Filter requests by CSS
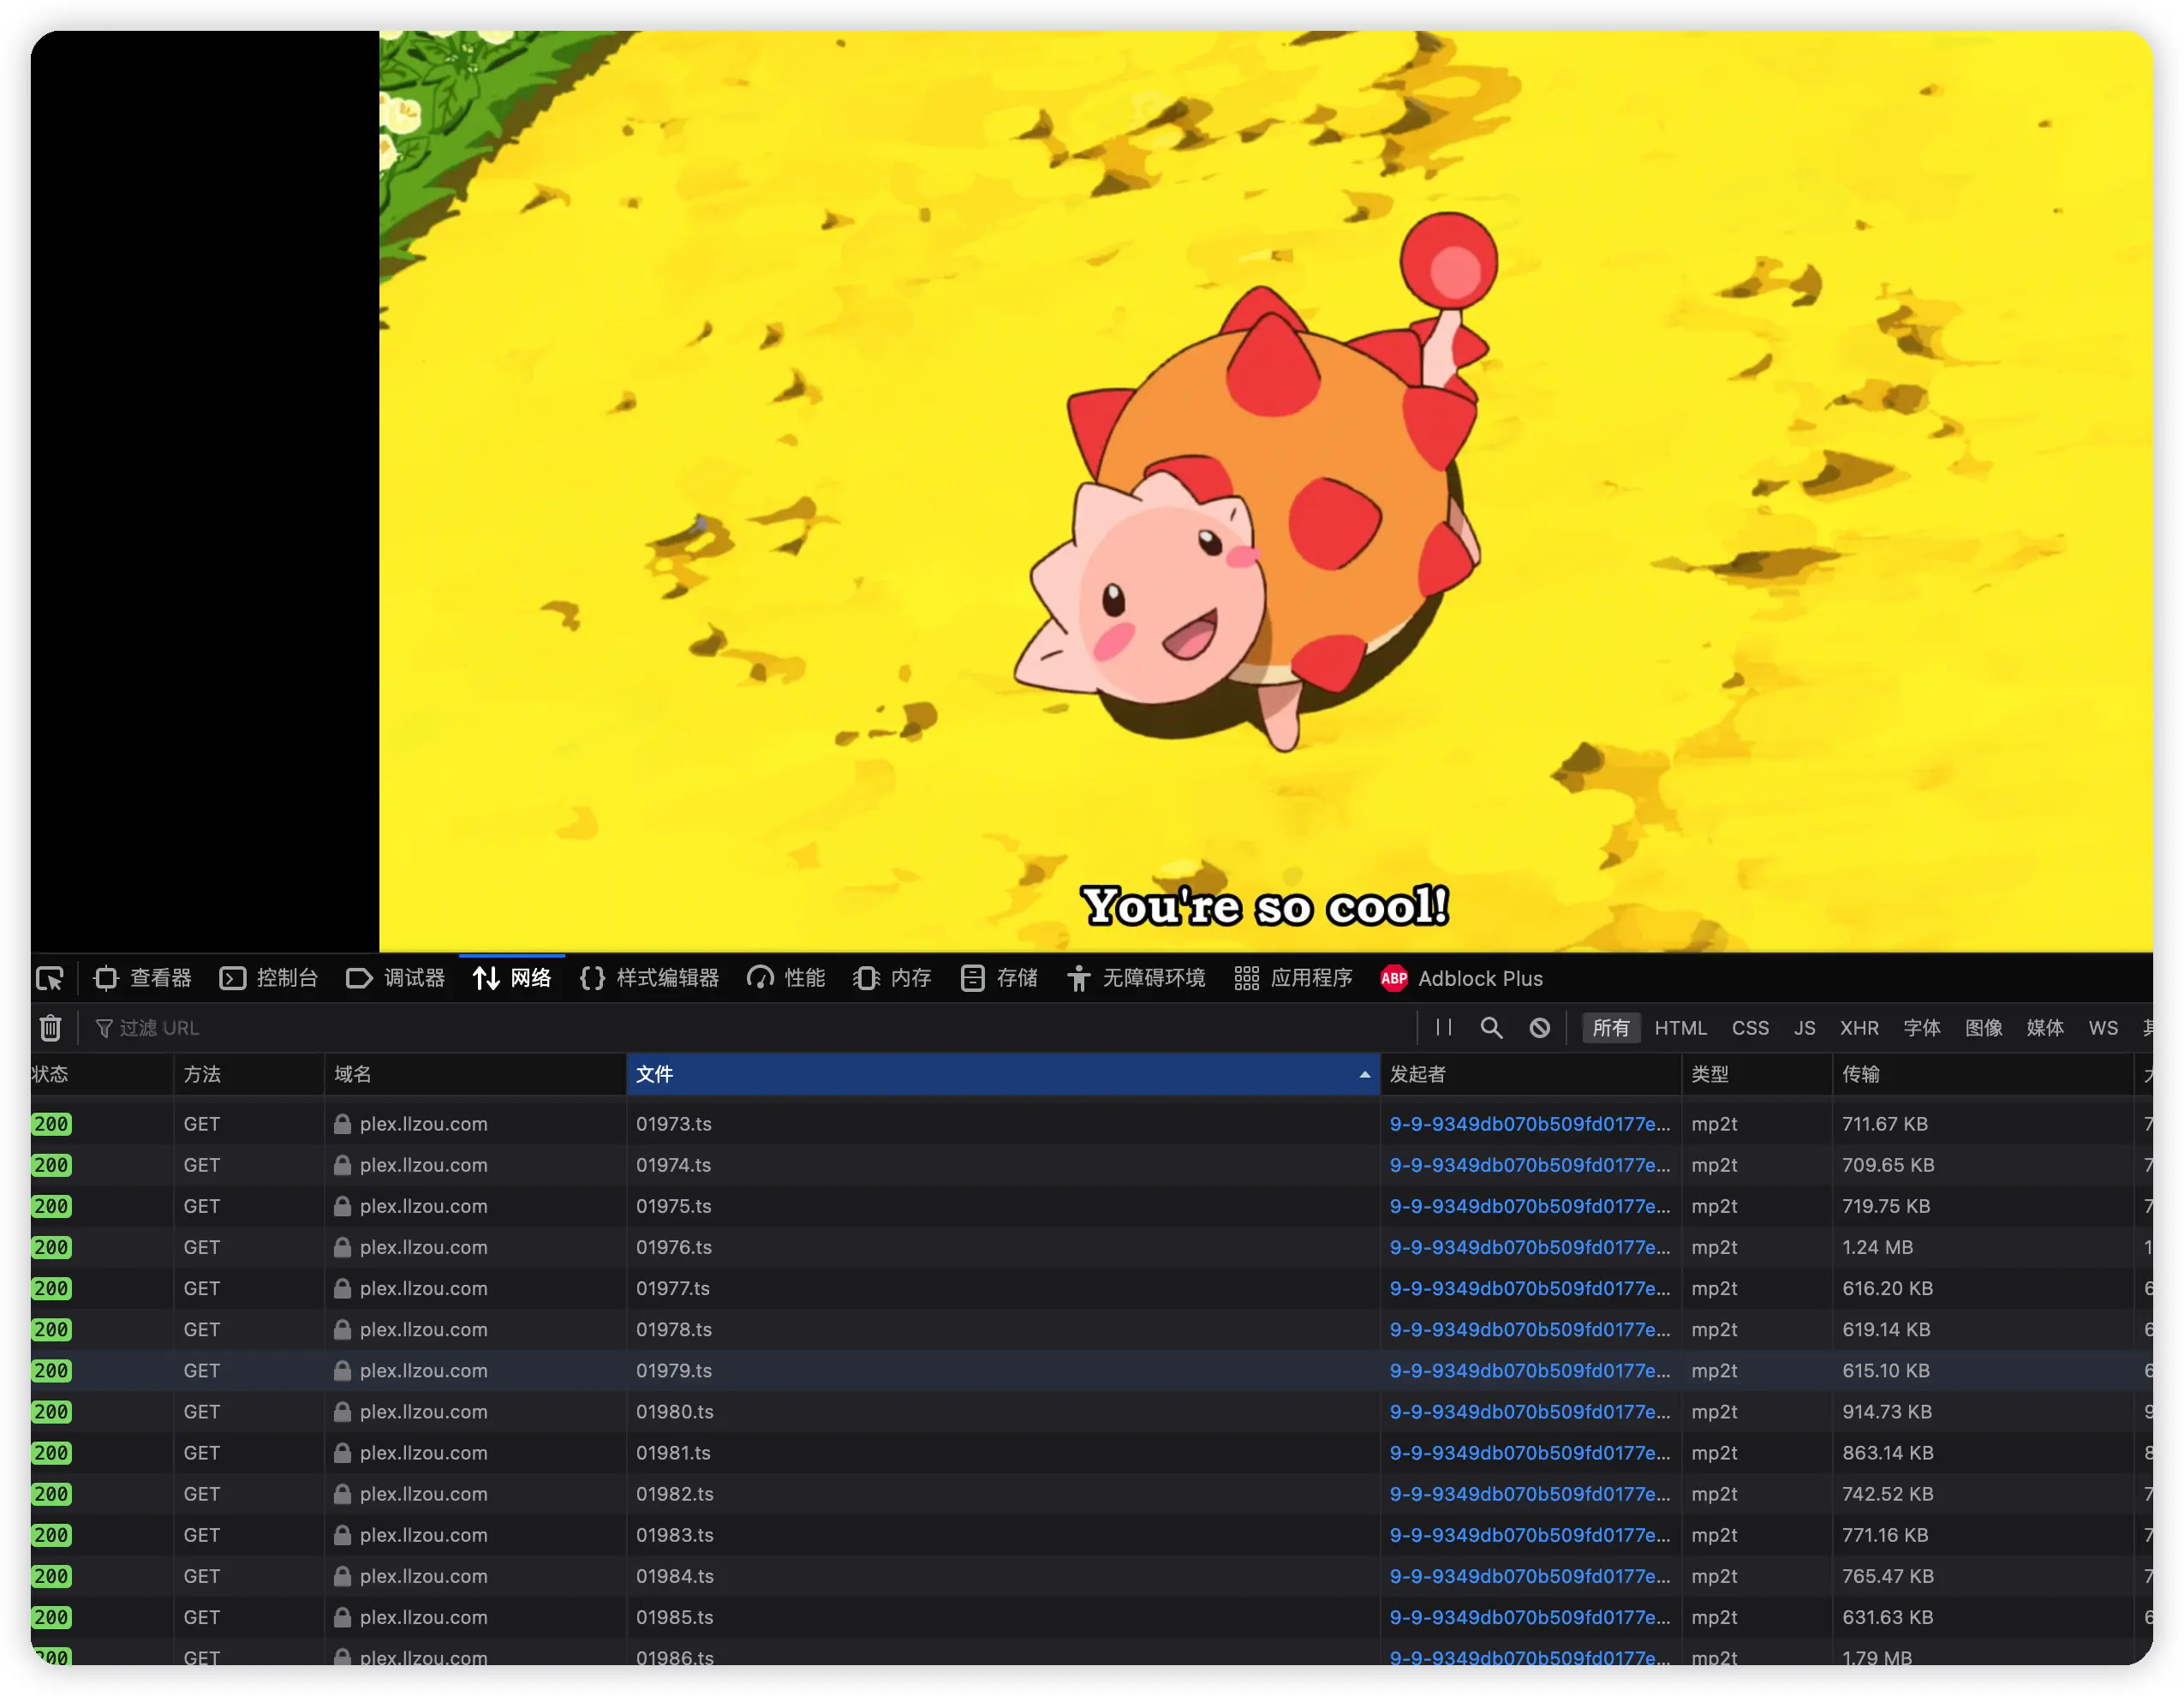This screenshot has height=1696, width=2184. [1750, 1028]
